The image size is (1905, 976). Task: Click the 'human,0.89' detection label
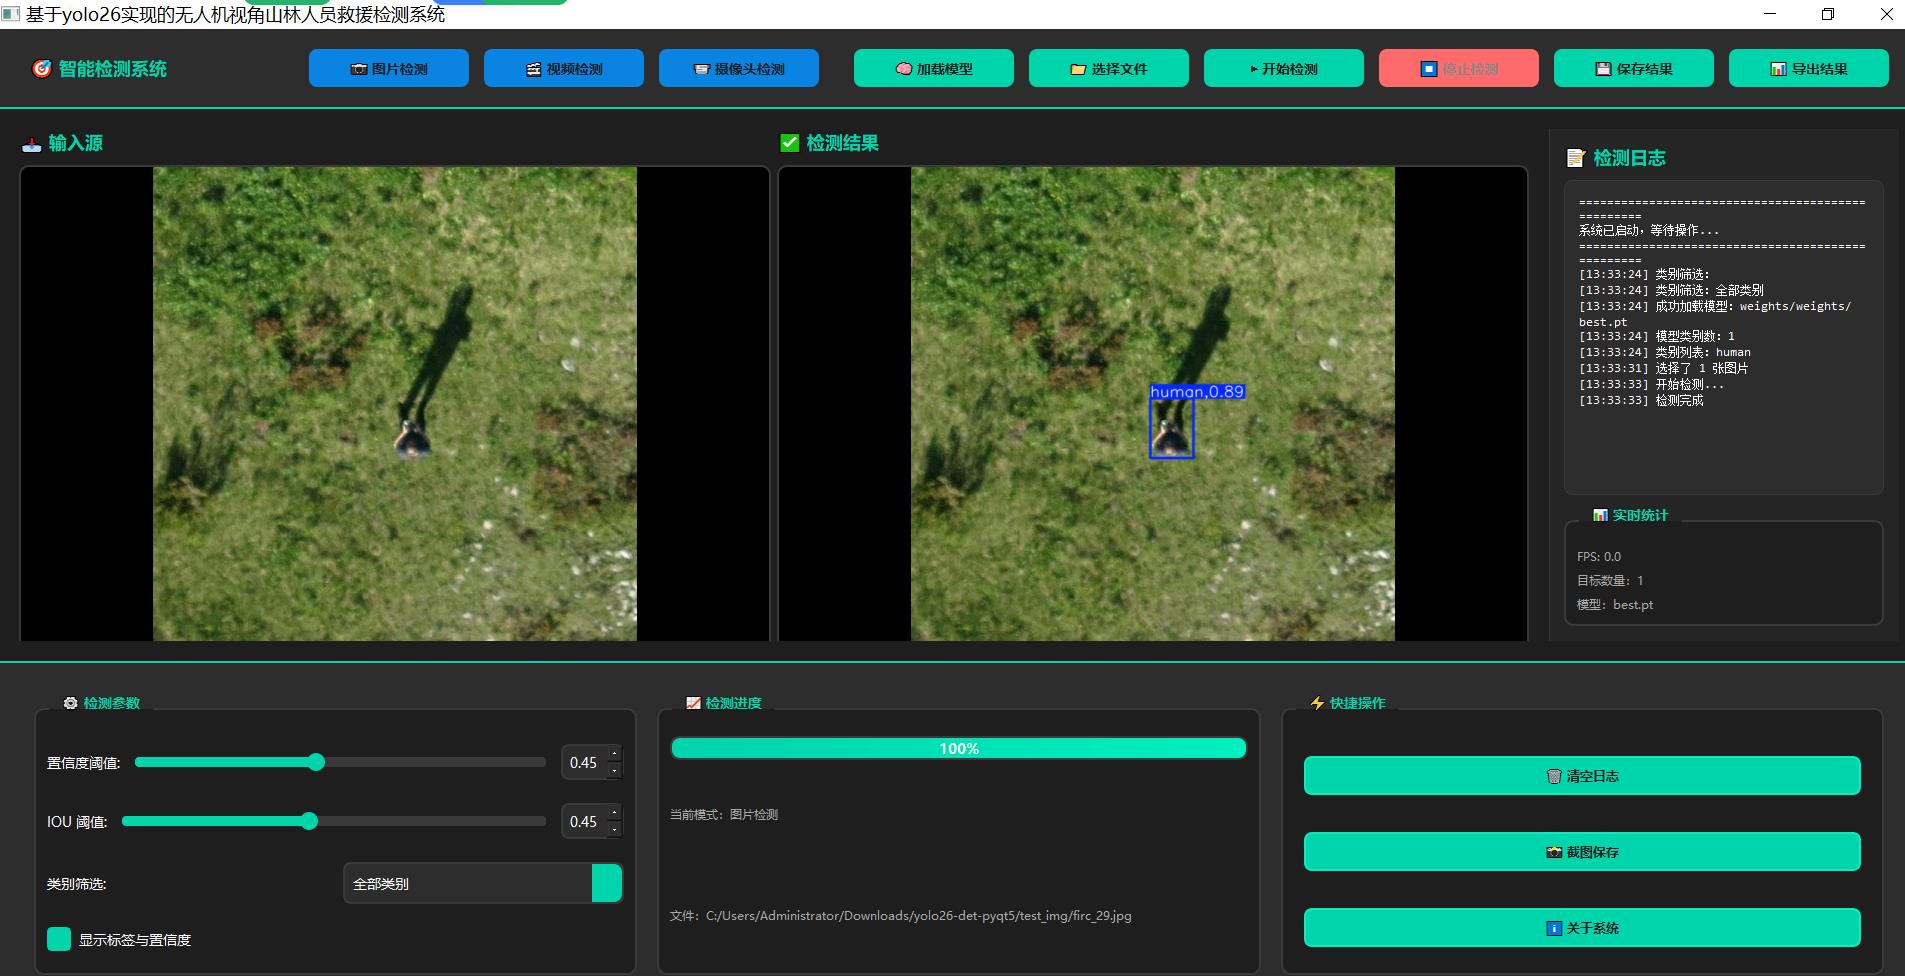pos(1197,392)
